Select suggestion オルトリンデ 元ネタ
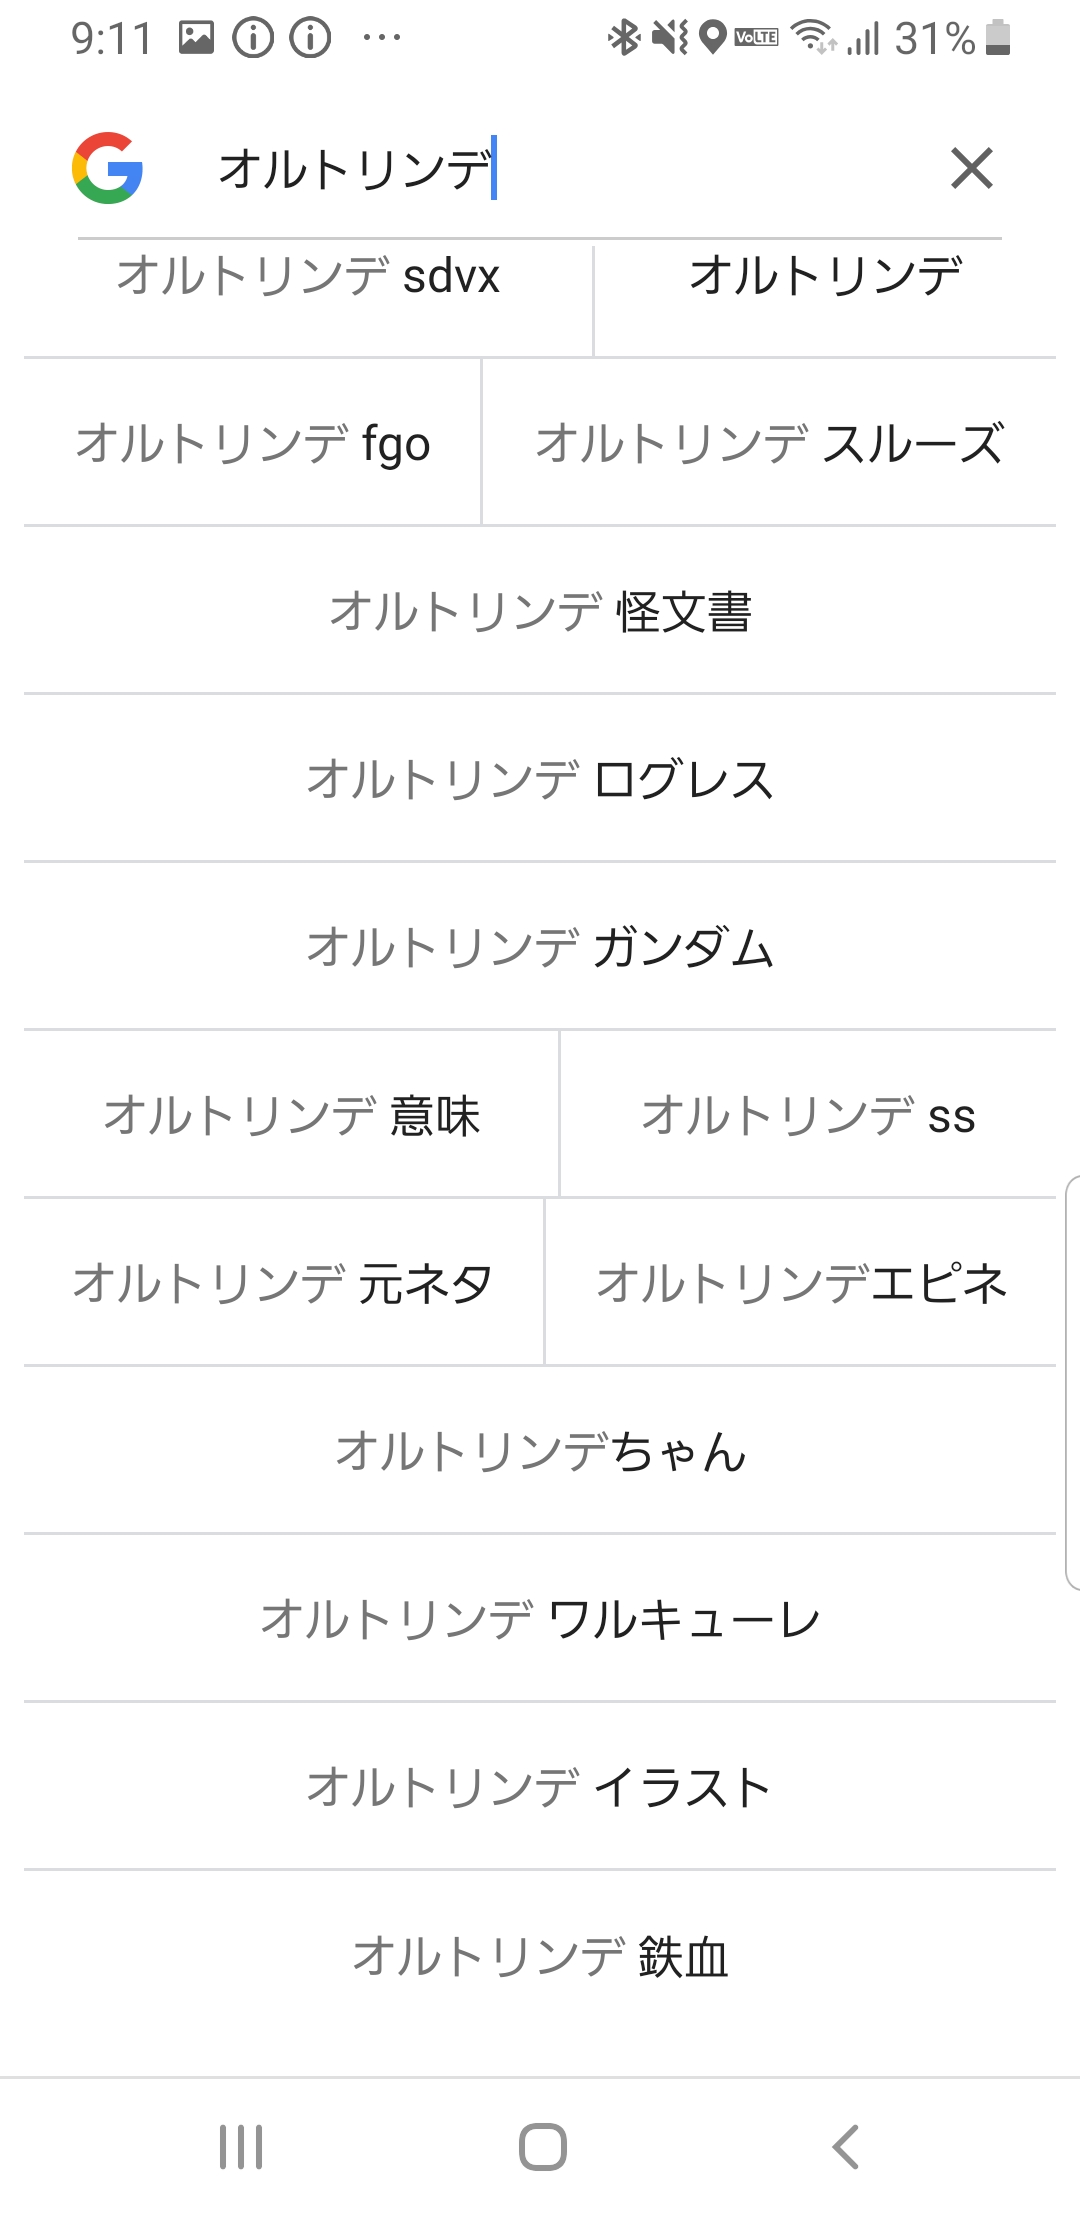1080x2220 pixels. point(283,1284)
